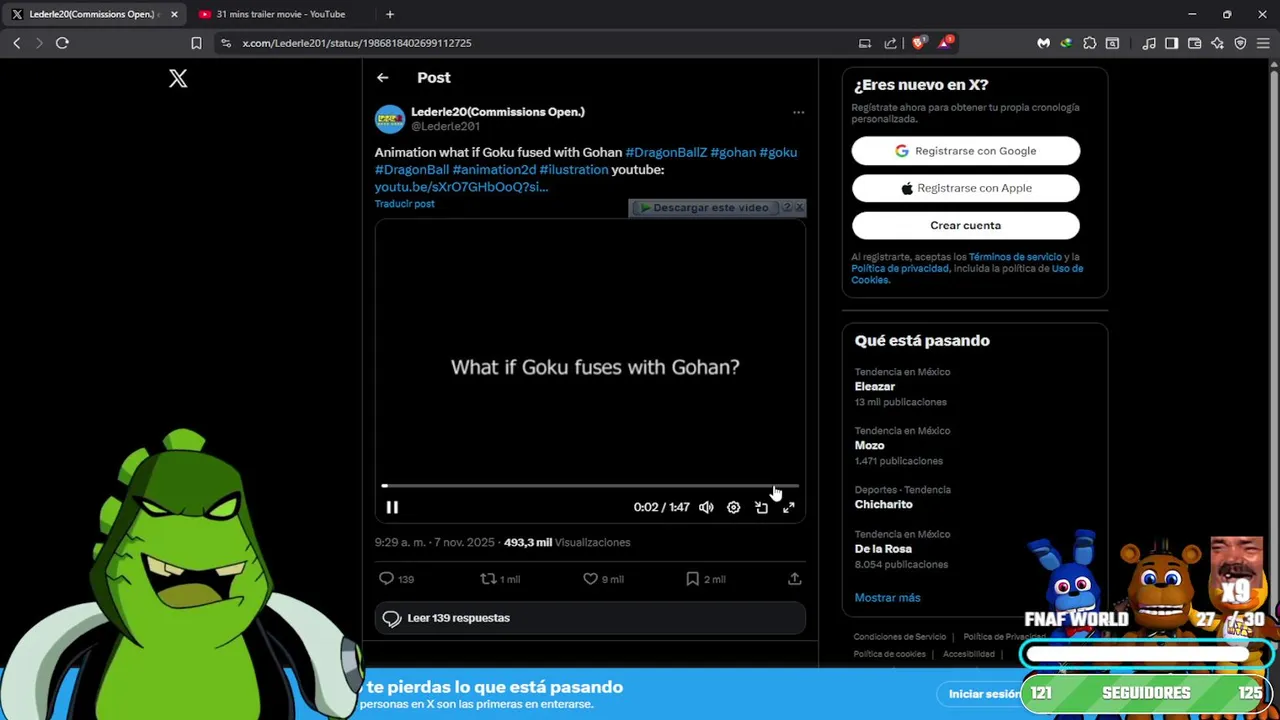
Task: Click the 9:29 a. m. post date
Action: pos(434,542)
